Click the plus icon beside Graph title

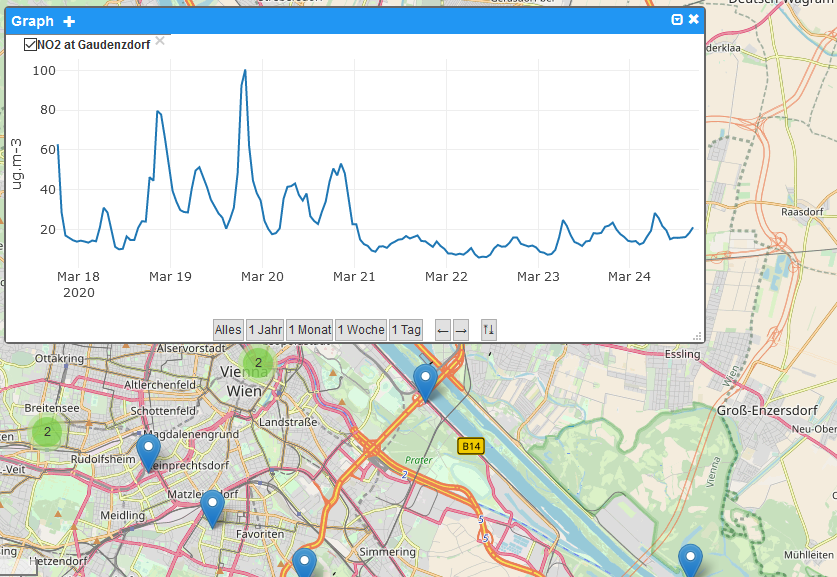(69, 21)
